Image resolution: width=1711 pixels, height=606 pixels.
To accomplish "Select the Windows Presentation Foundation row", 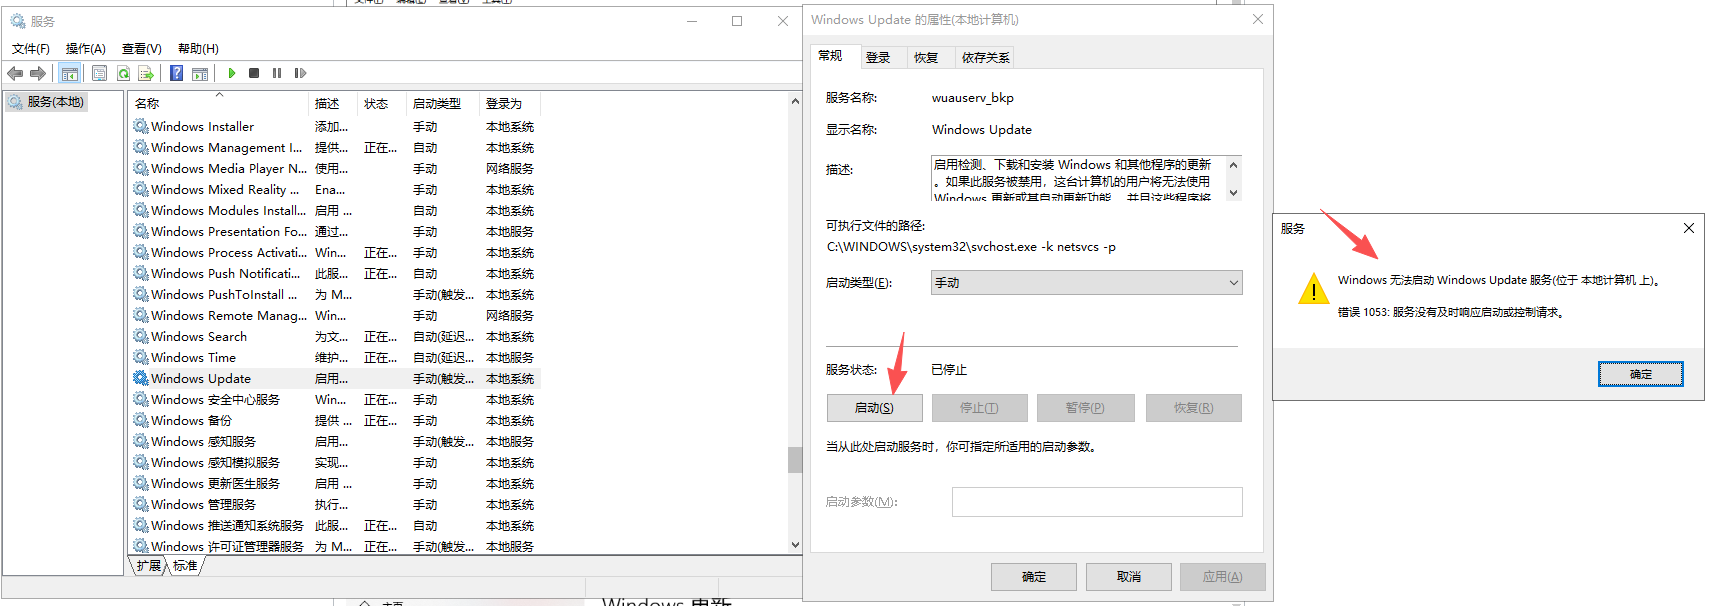I will coord(336,231).
